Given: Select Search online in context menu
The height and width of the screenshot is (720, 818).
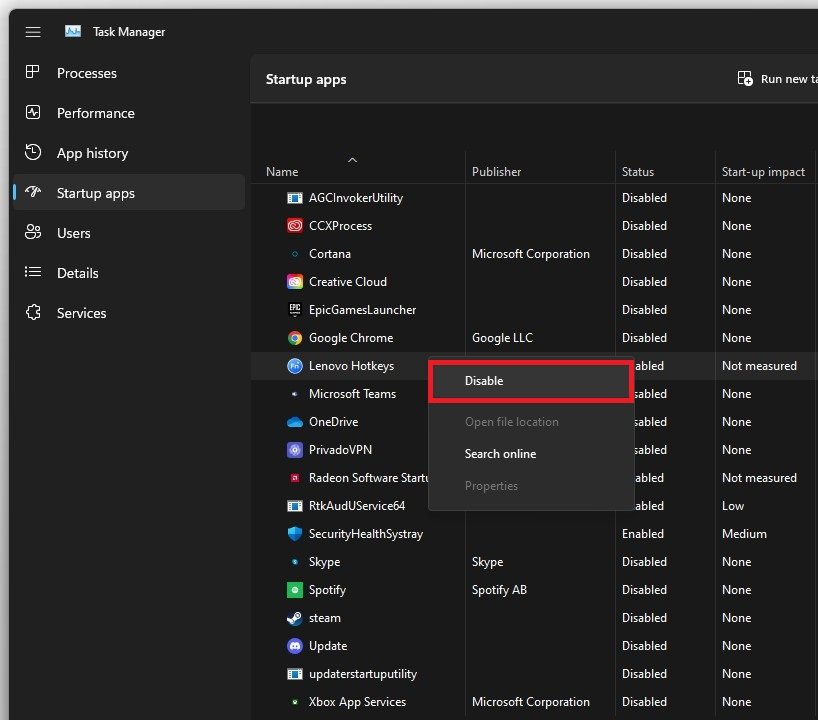Looking at the screenshot, I should coord(500,454).
